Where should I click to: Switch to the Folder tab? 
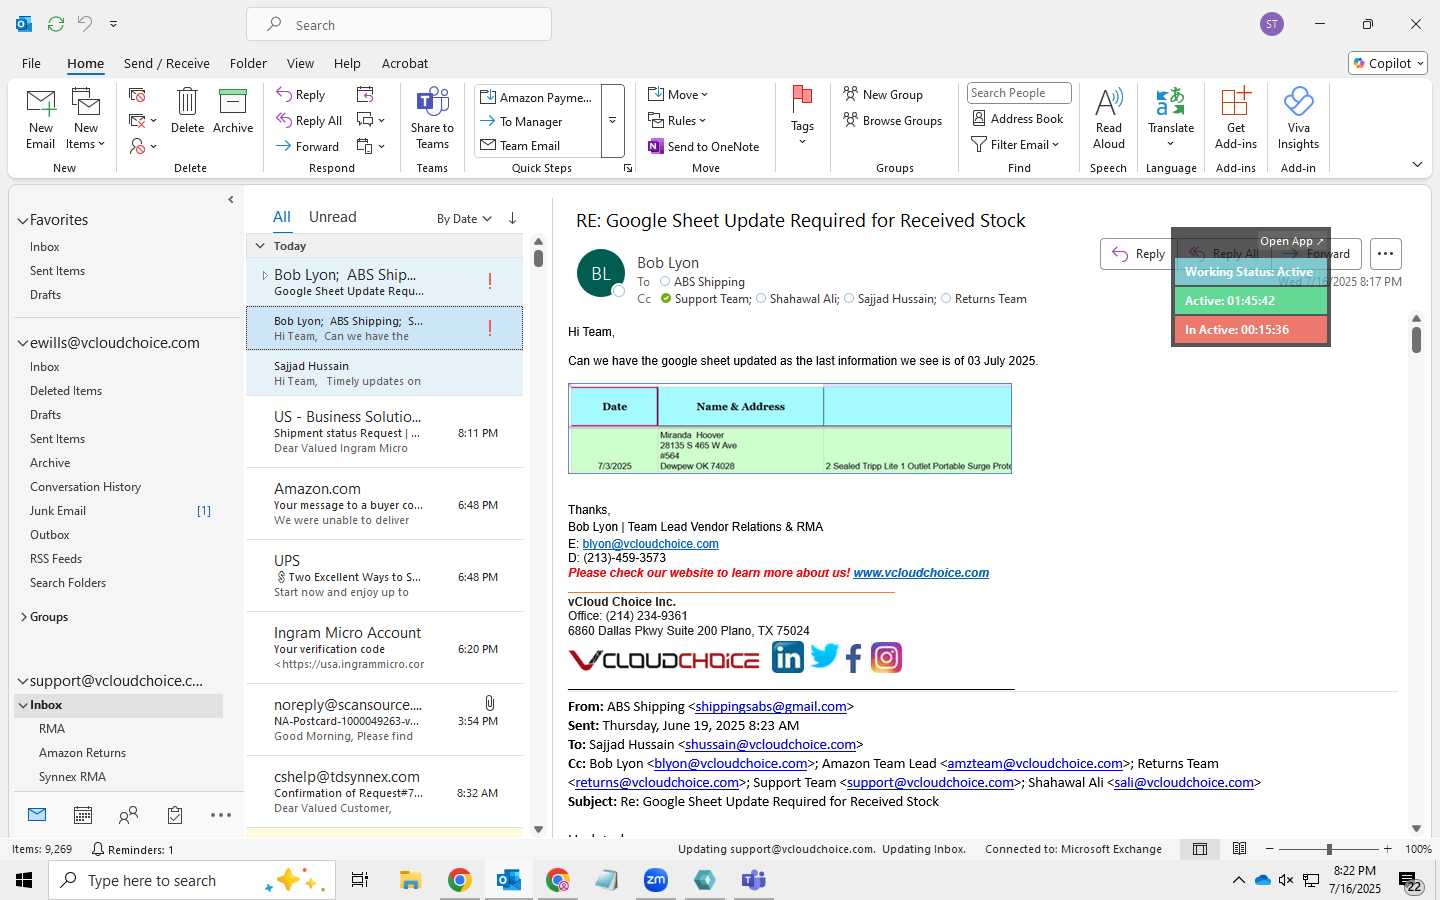coord(248,63)
